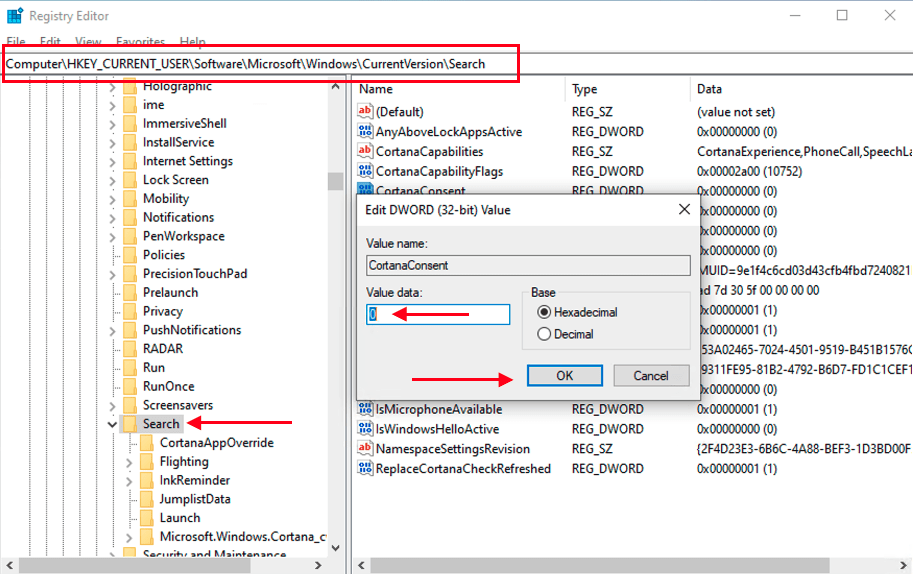Expand the Notifications key in tree
Screen dimensions: 913x574
tap(112, 217)
